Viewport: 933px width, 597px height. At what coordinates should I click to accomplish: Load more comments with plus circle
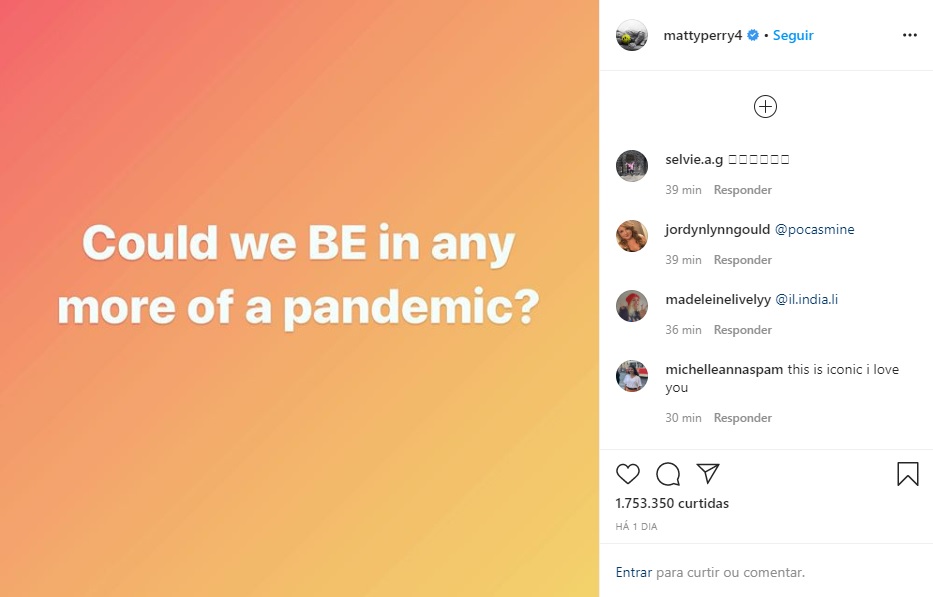tap(765, 107)
